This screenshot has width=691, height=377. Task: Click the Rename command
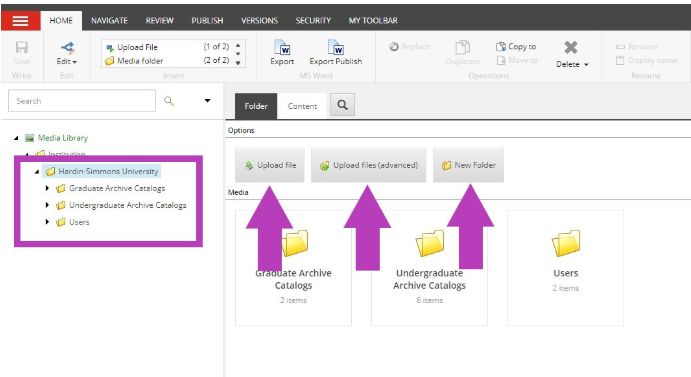637,46
